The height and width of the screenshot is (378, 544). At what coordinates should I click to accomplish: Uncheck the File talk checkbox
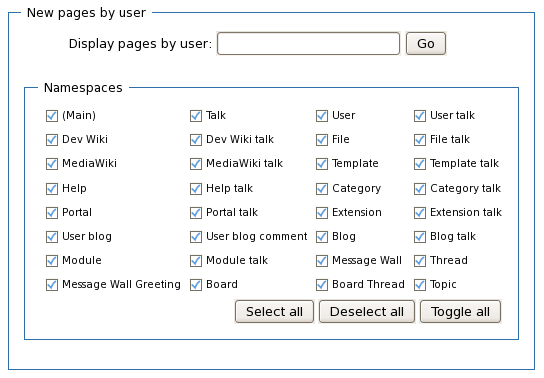[420, 140]
